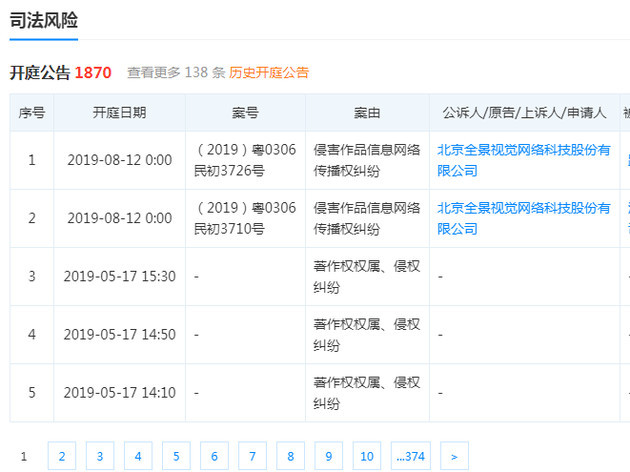The width and height of the screenshot is (630, 472).
Task: Open 历史开庭公告 link
Action: [x=269, y=73]
